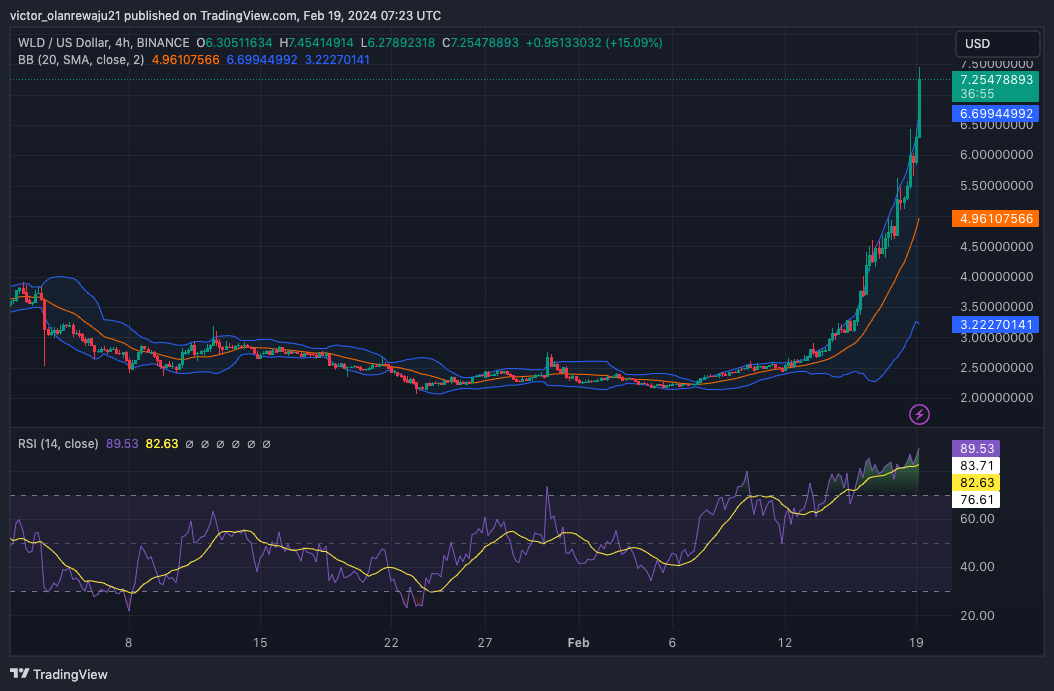Click the white 76.61 label on the RSI axis
Image resolution: width=1054 pixels, height=691 pixels.
pyautogui.click(x=976, y=499)
